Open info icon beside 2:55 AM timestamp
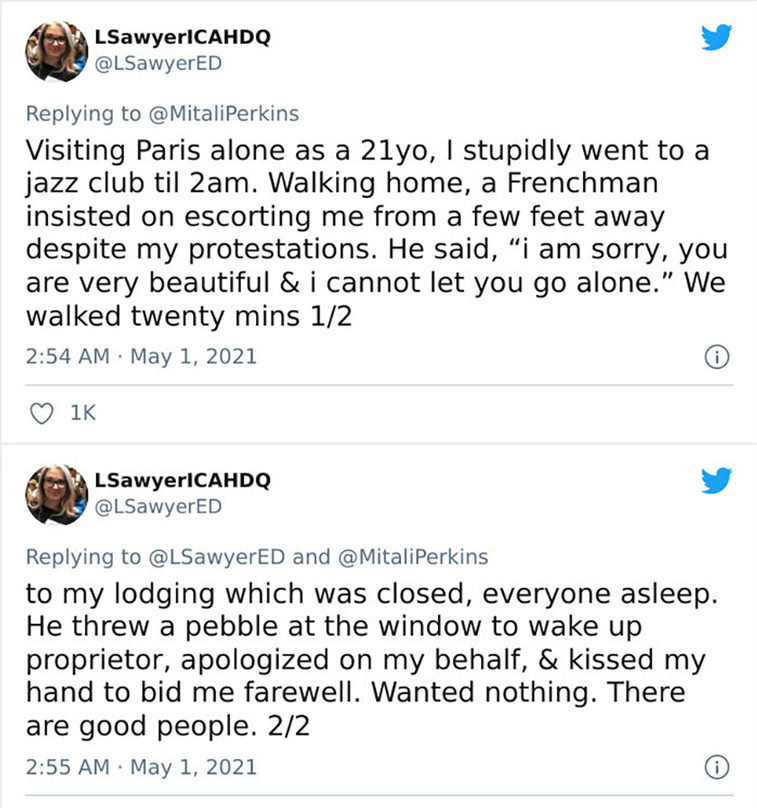 [717, 767]
